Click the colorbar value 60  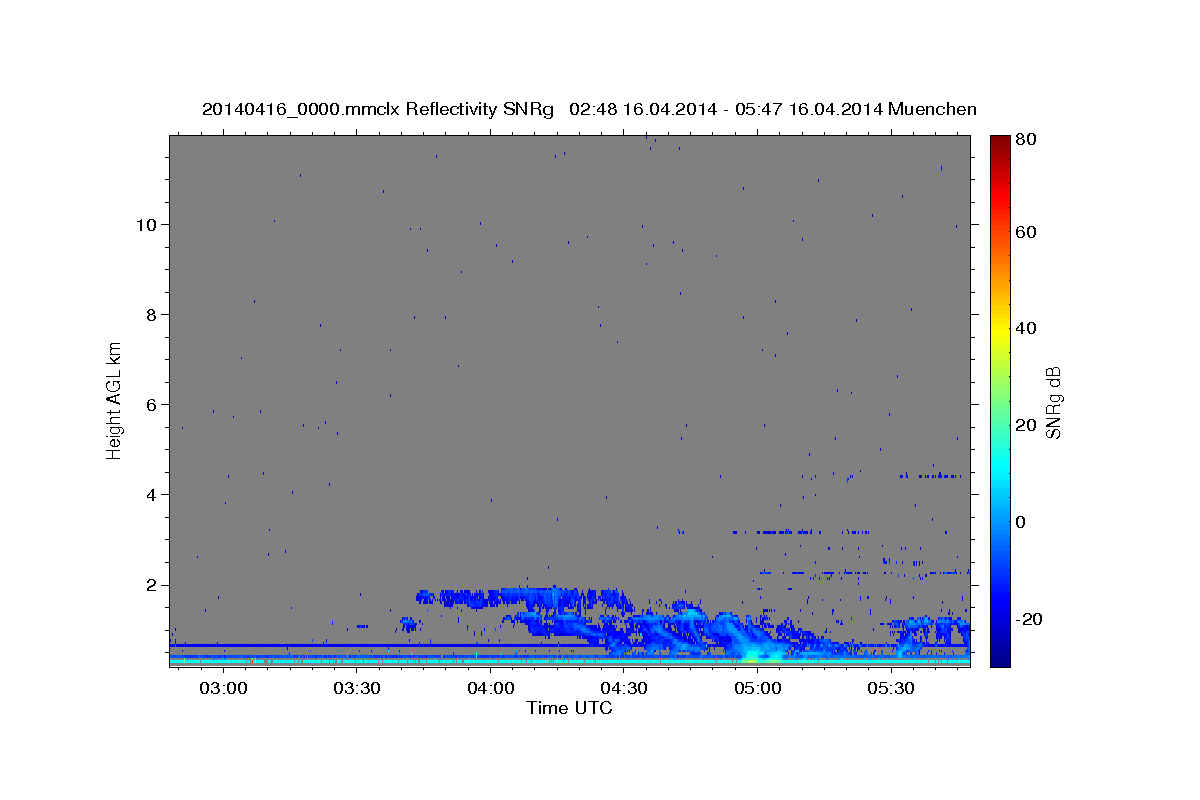pyautogui.click(x=1025, y=232)
